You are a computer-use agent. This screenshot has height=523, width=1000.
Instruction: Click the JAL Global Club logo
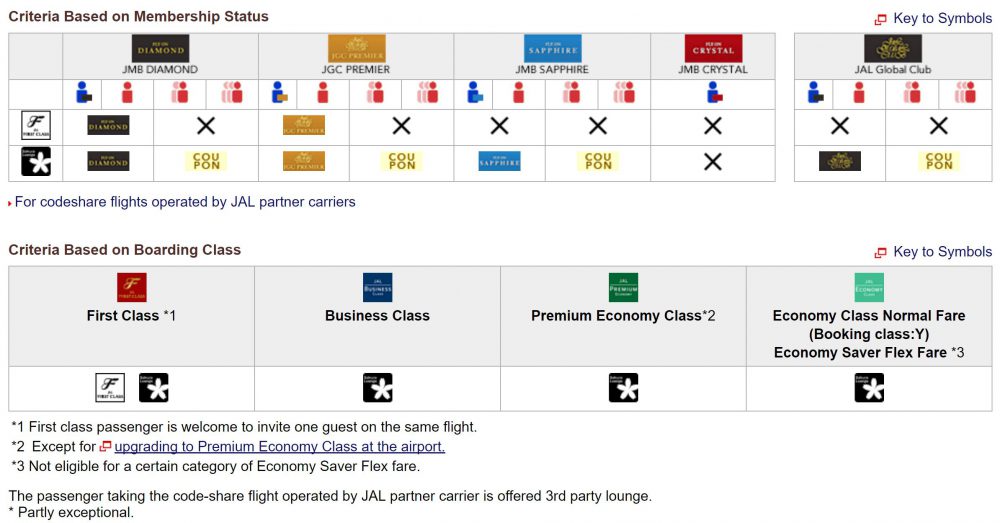point(886,49)
